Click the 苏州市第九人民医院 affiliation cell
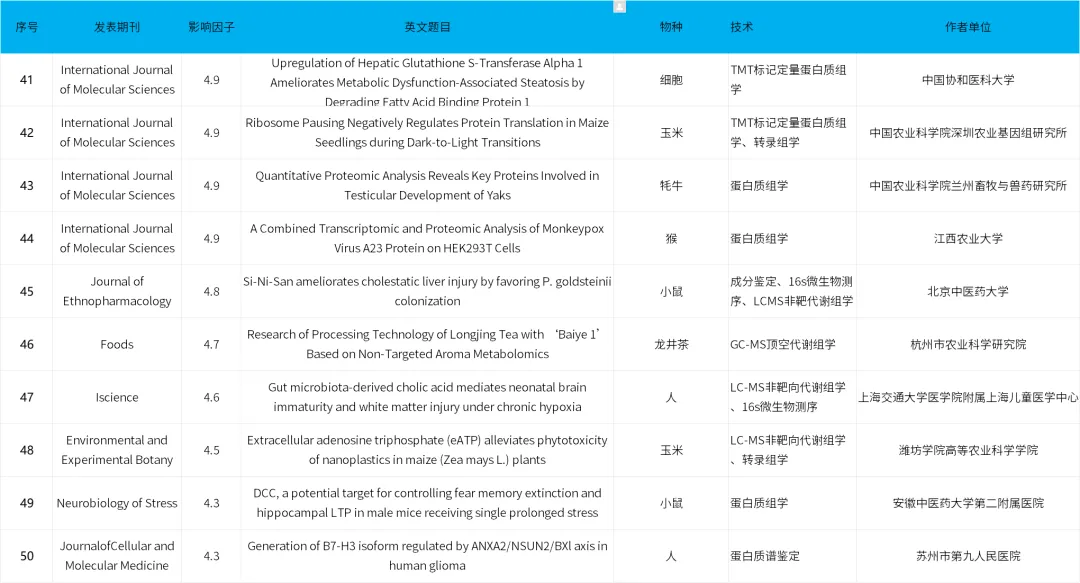The width and height of the screenshot is (1080, 583). 968,555
